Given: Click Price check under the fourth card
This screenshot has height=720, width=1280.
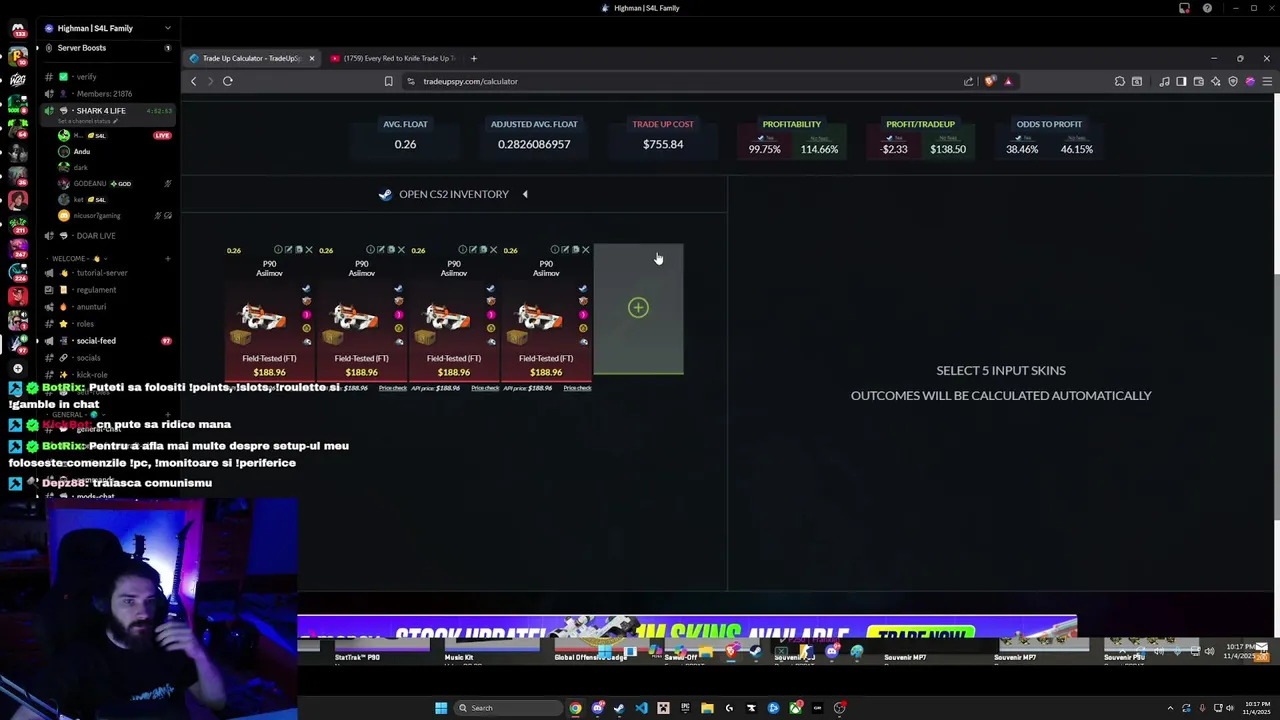Looking at the screenshot, I should pos(577,388).
